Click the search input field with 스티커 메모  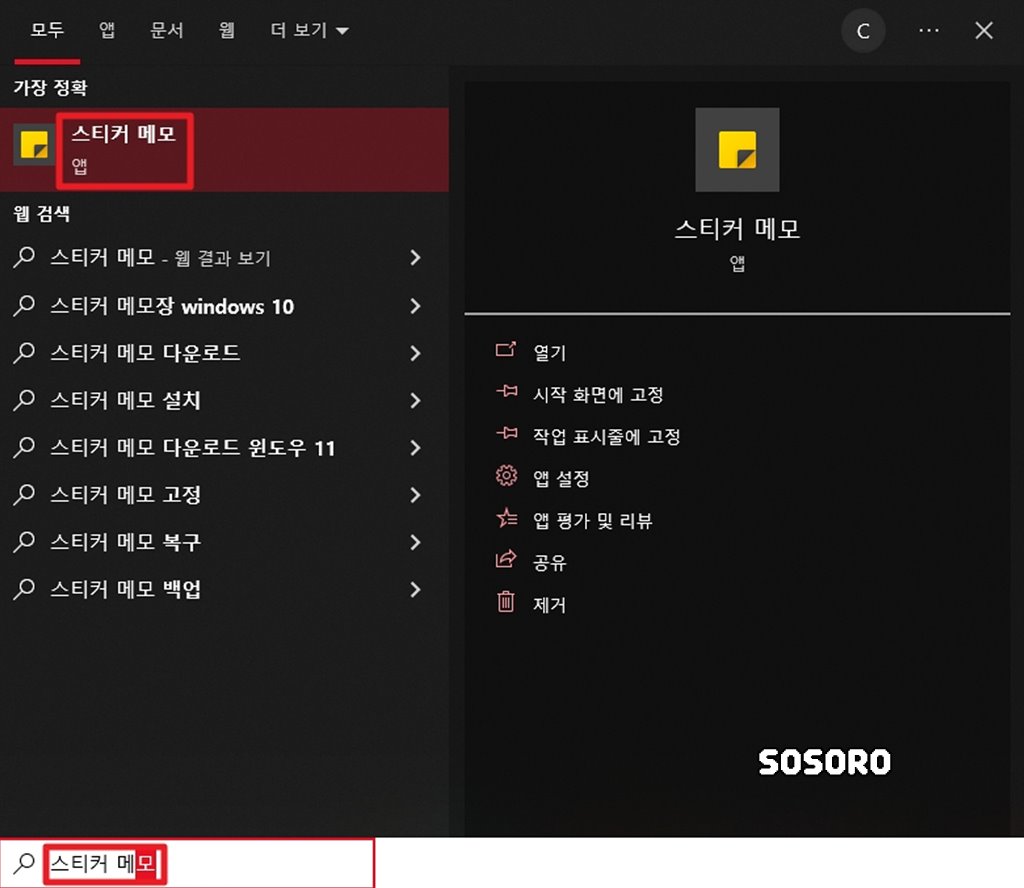pyautogui.click(x=187, y=863)
